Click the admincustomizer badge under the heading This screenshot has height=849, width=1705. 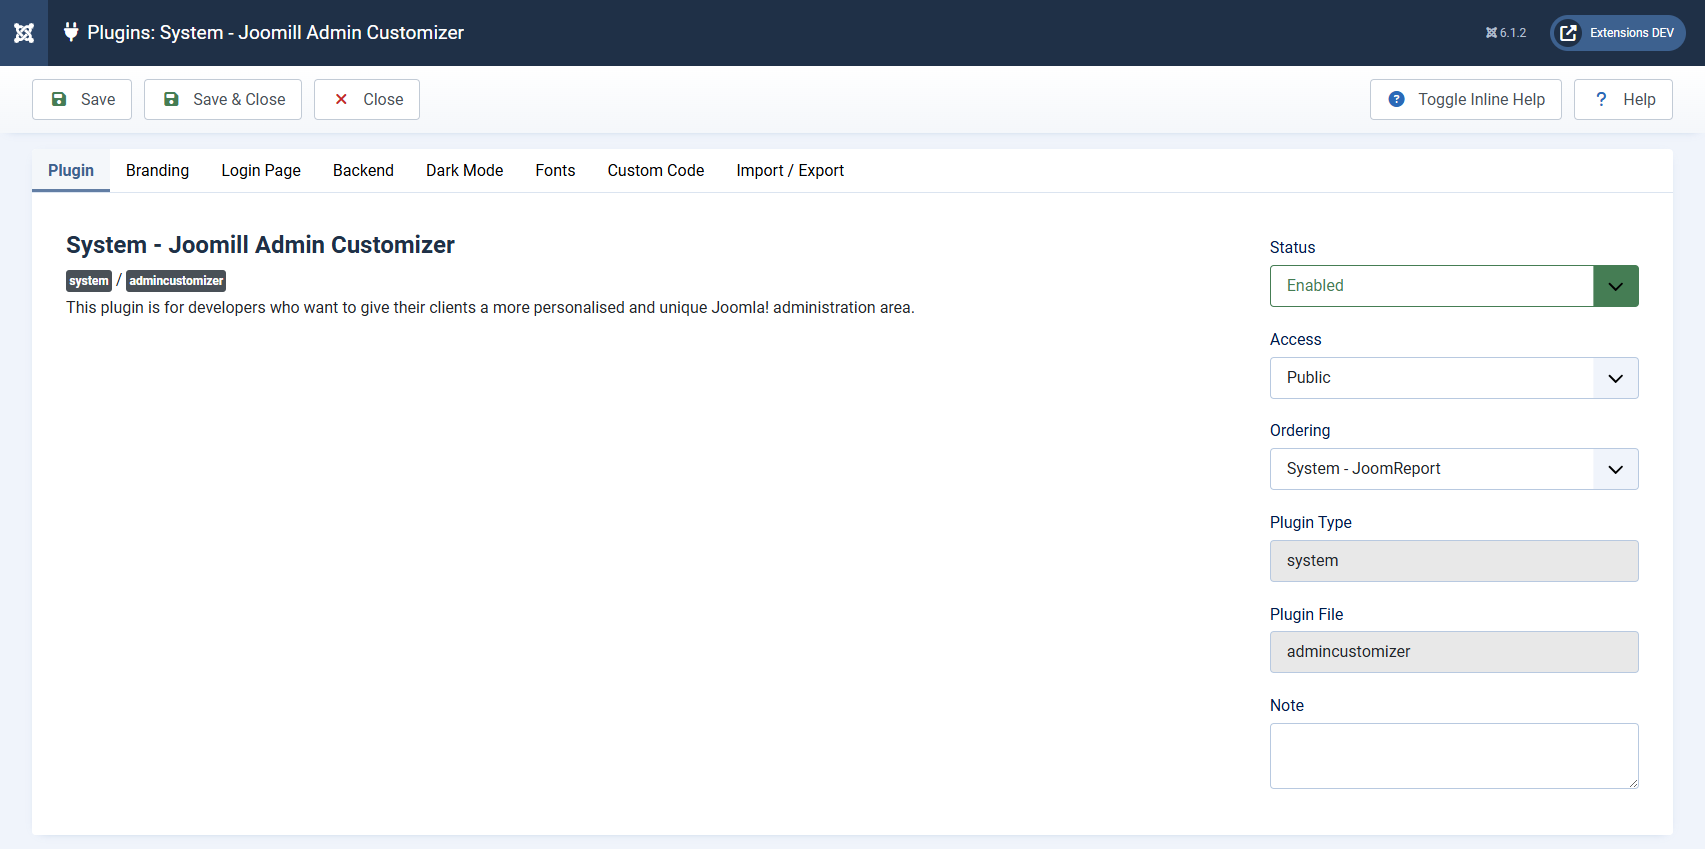click(x=176, y=281)
